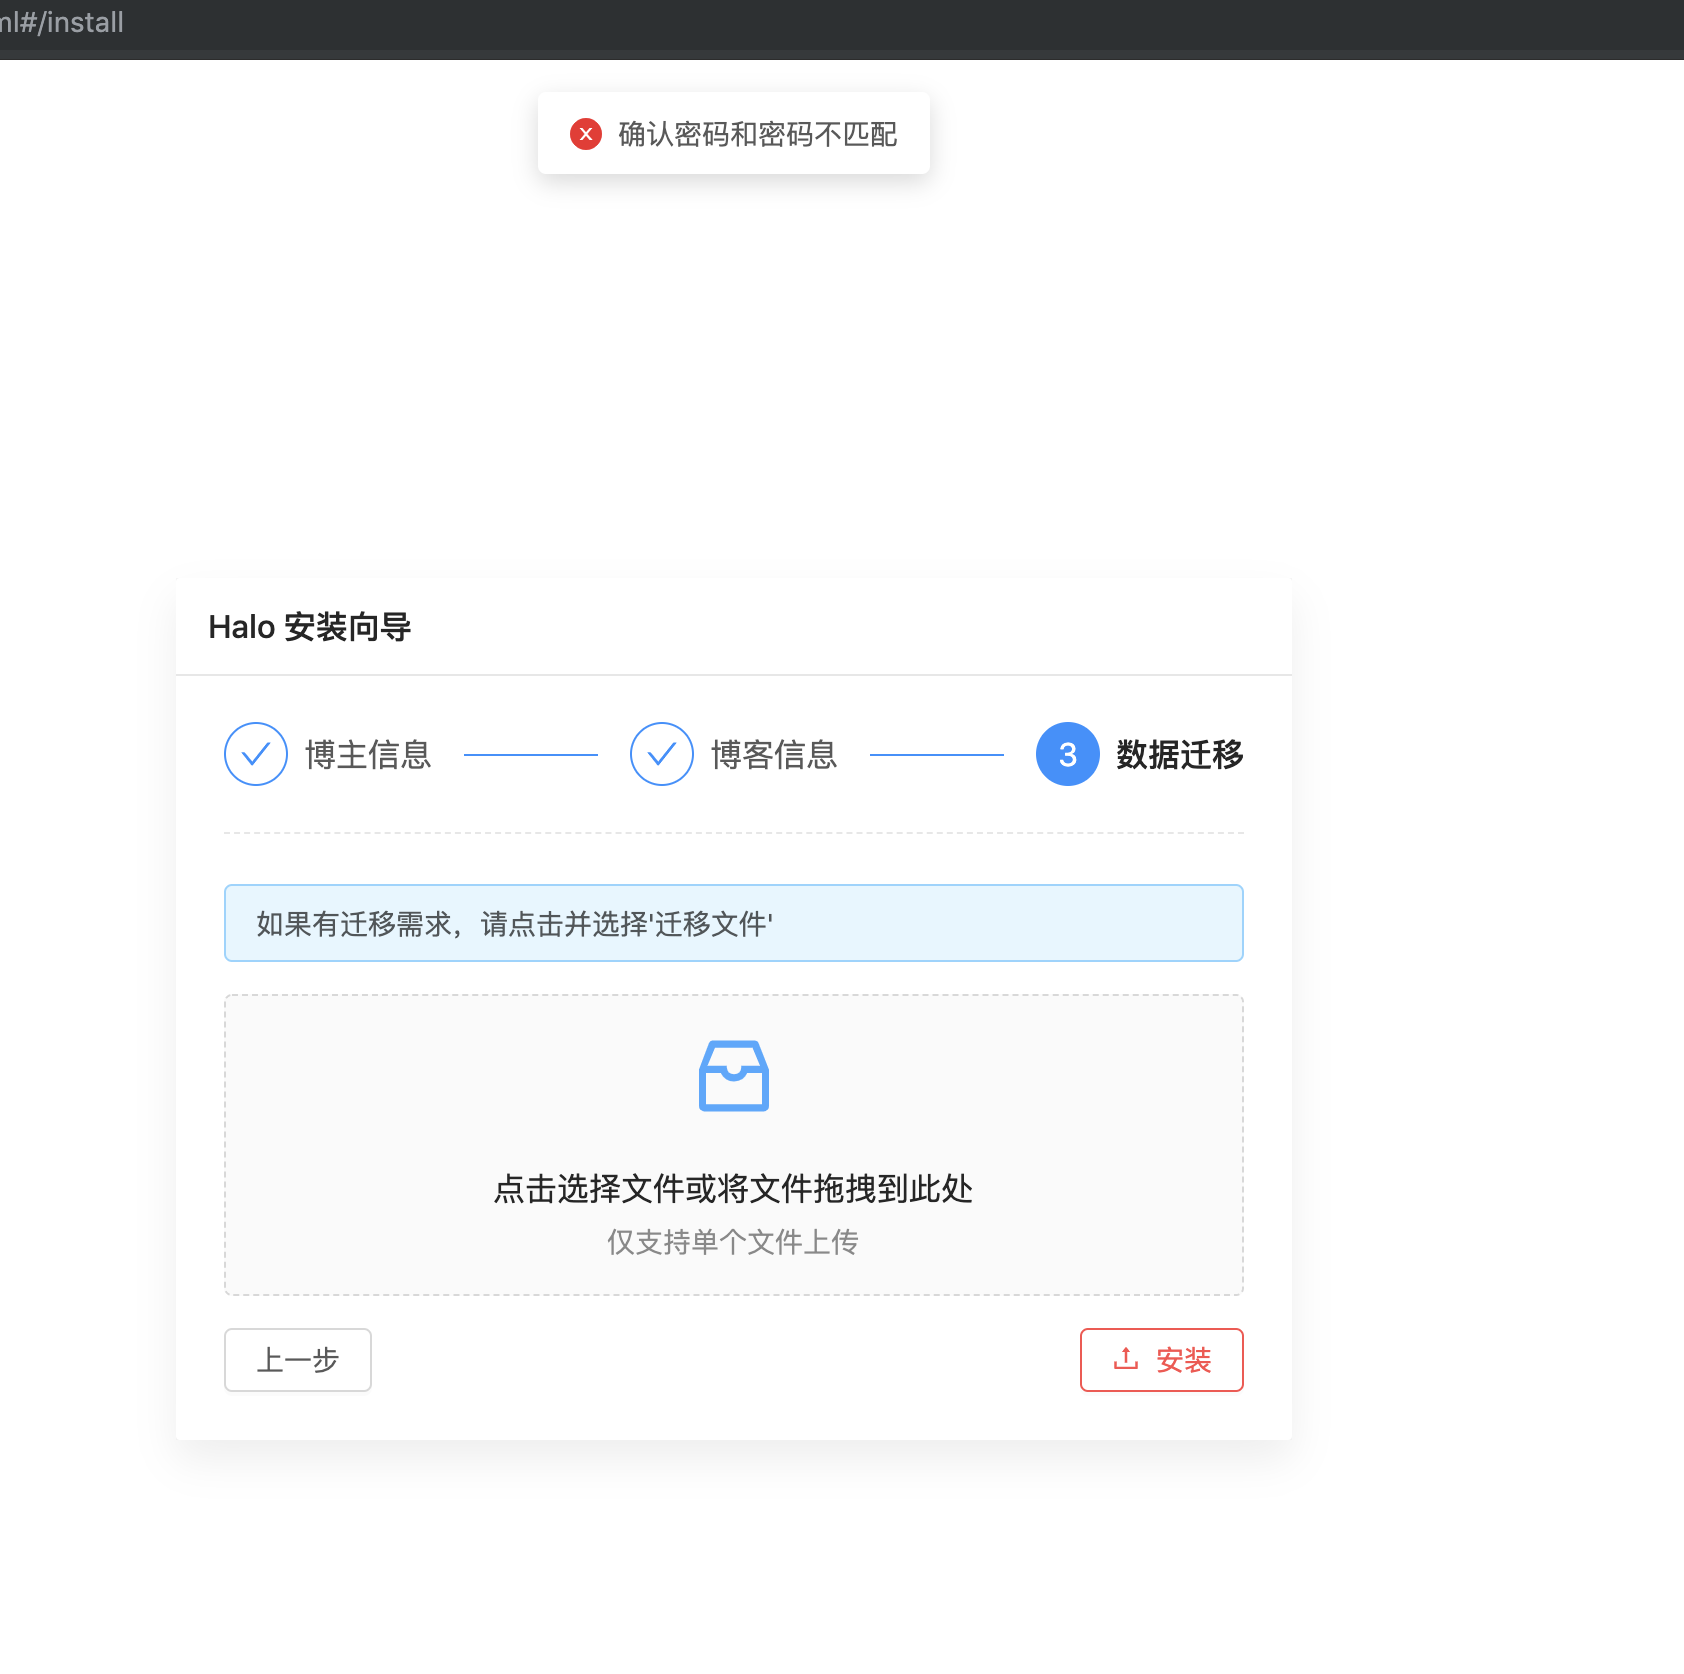
Task: Click the 仅支持单个文件上传 hint text
Action: tap(733, 1242)
